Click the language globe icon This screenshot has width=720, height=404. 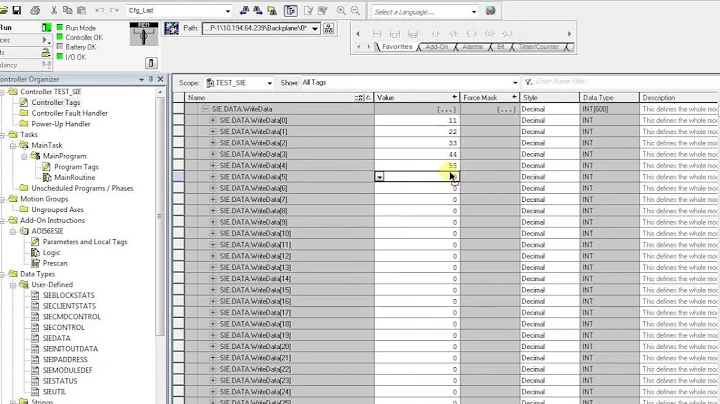pyautogui.click(x=490, y=11)
